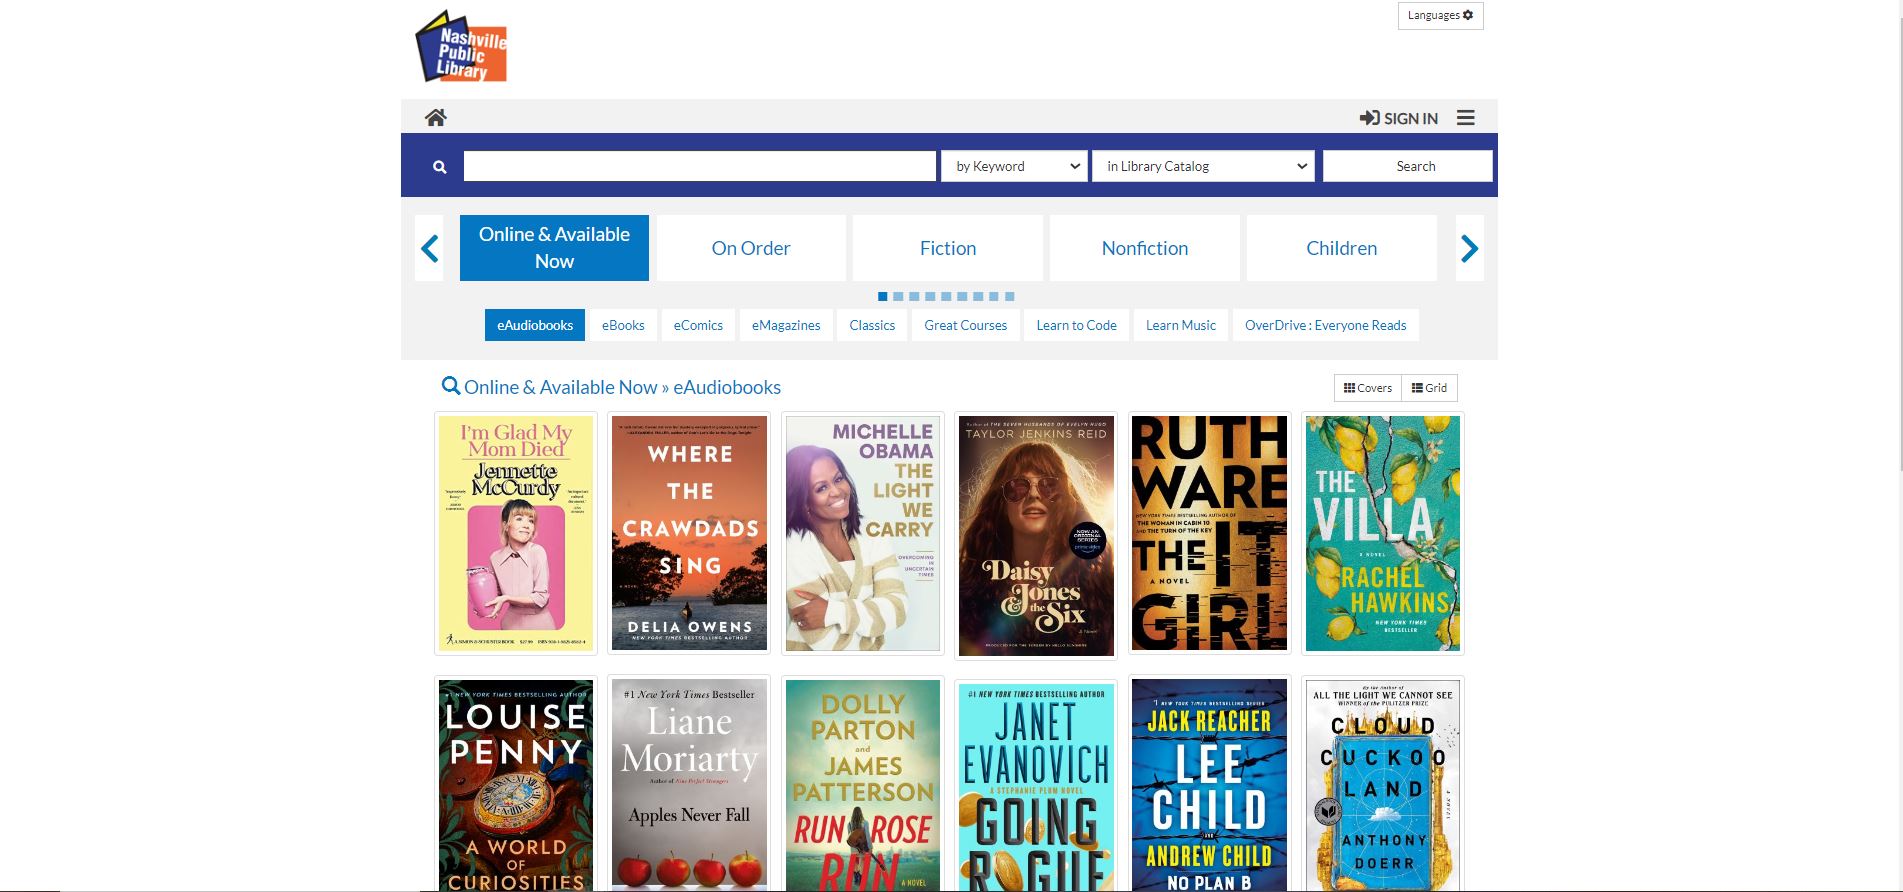
Task: Open the eBooks subcategory tab
Action: pos(623,325)
